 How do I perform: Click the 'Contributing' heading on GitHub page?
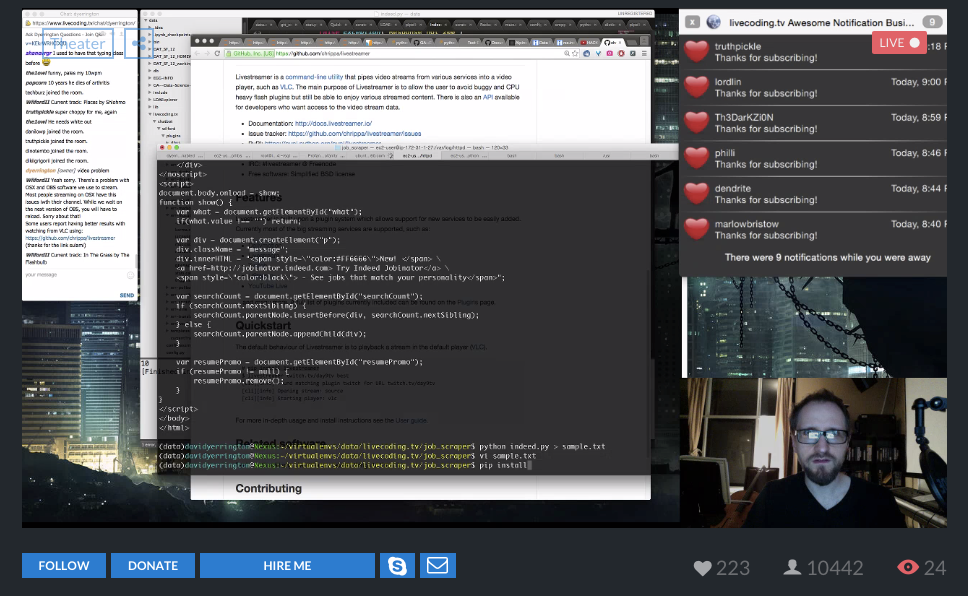(269, 489)
